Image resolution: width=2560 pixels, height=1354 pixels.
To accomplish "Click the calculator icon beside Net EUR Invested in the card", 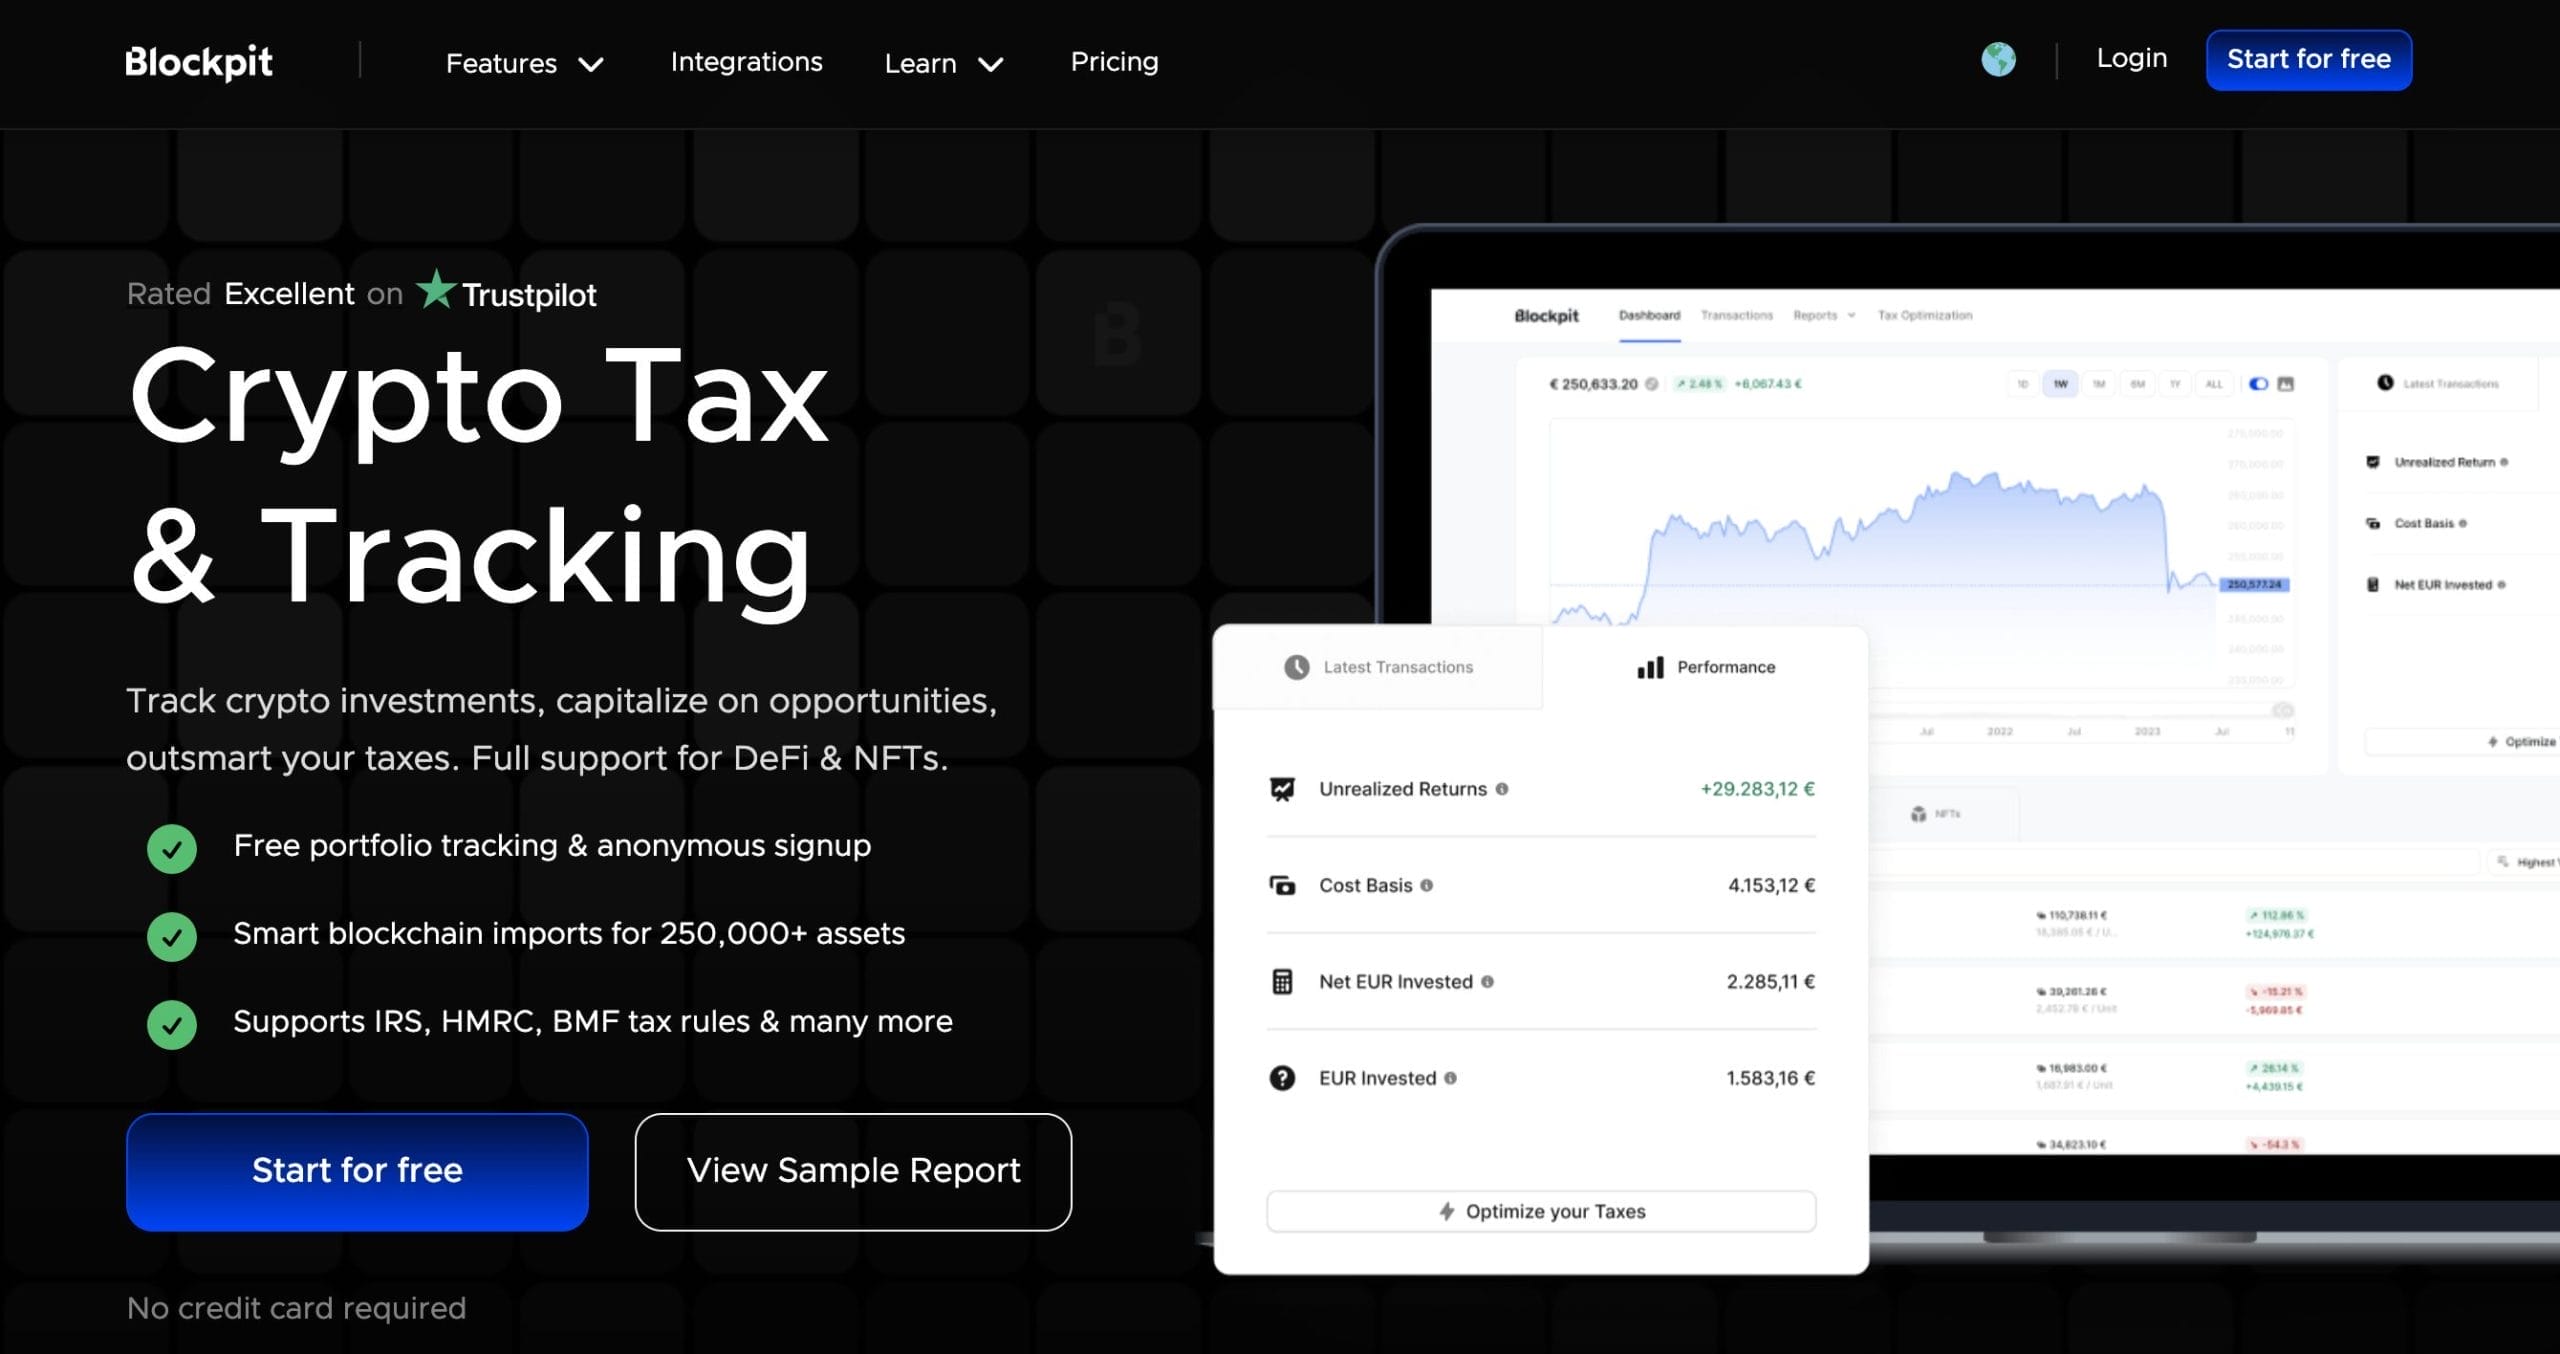I will coord(1282,981).
